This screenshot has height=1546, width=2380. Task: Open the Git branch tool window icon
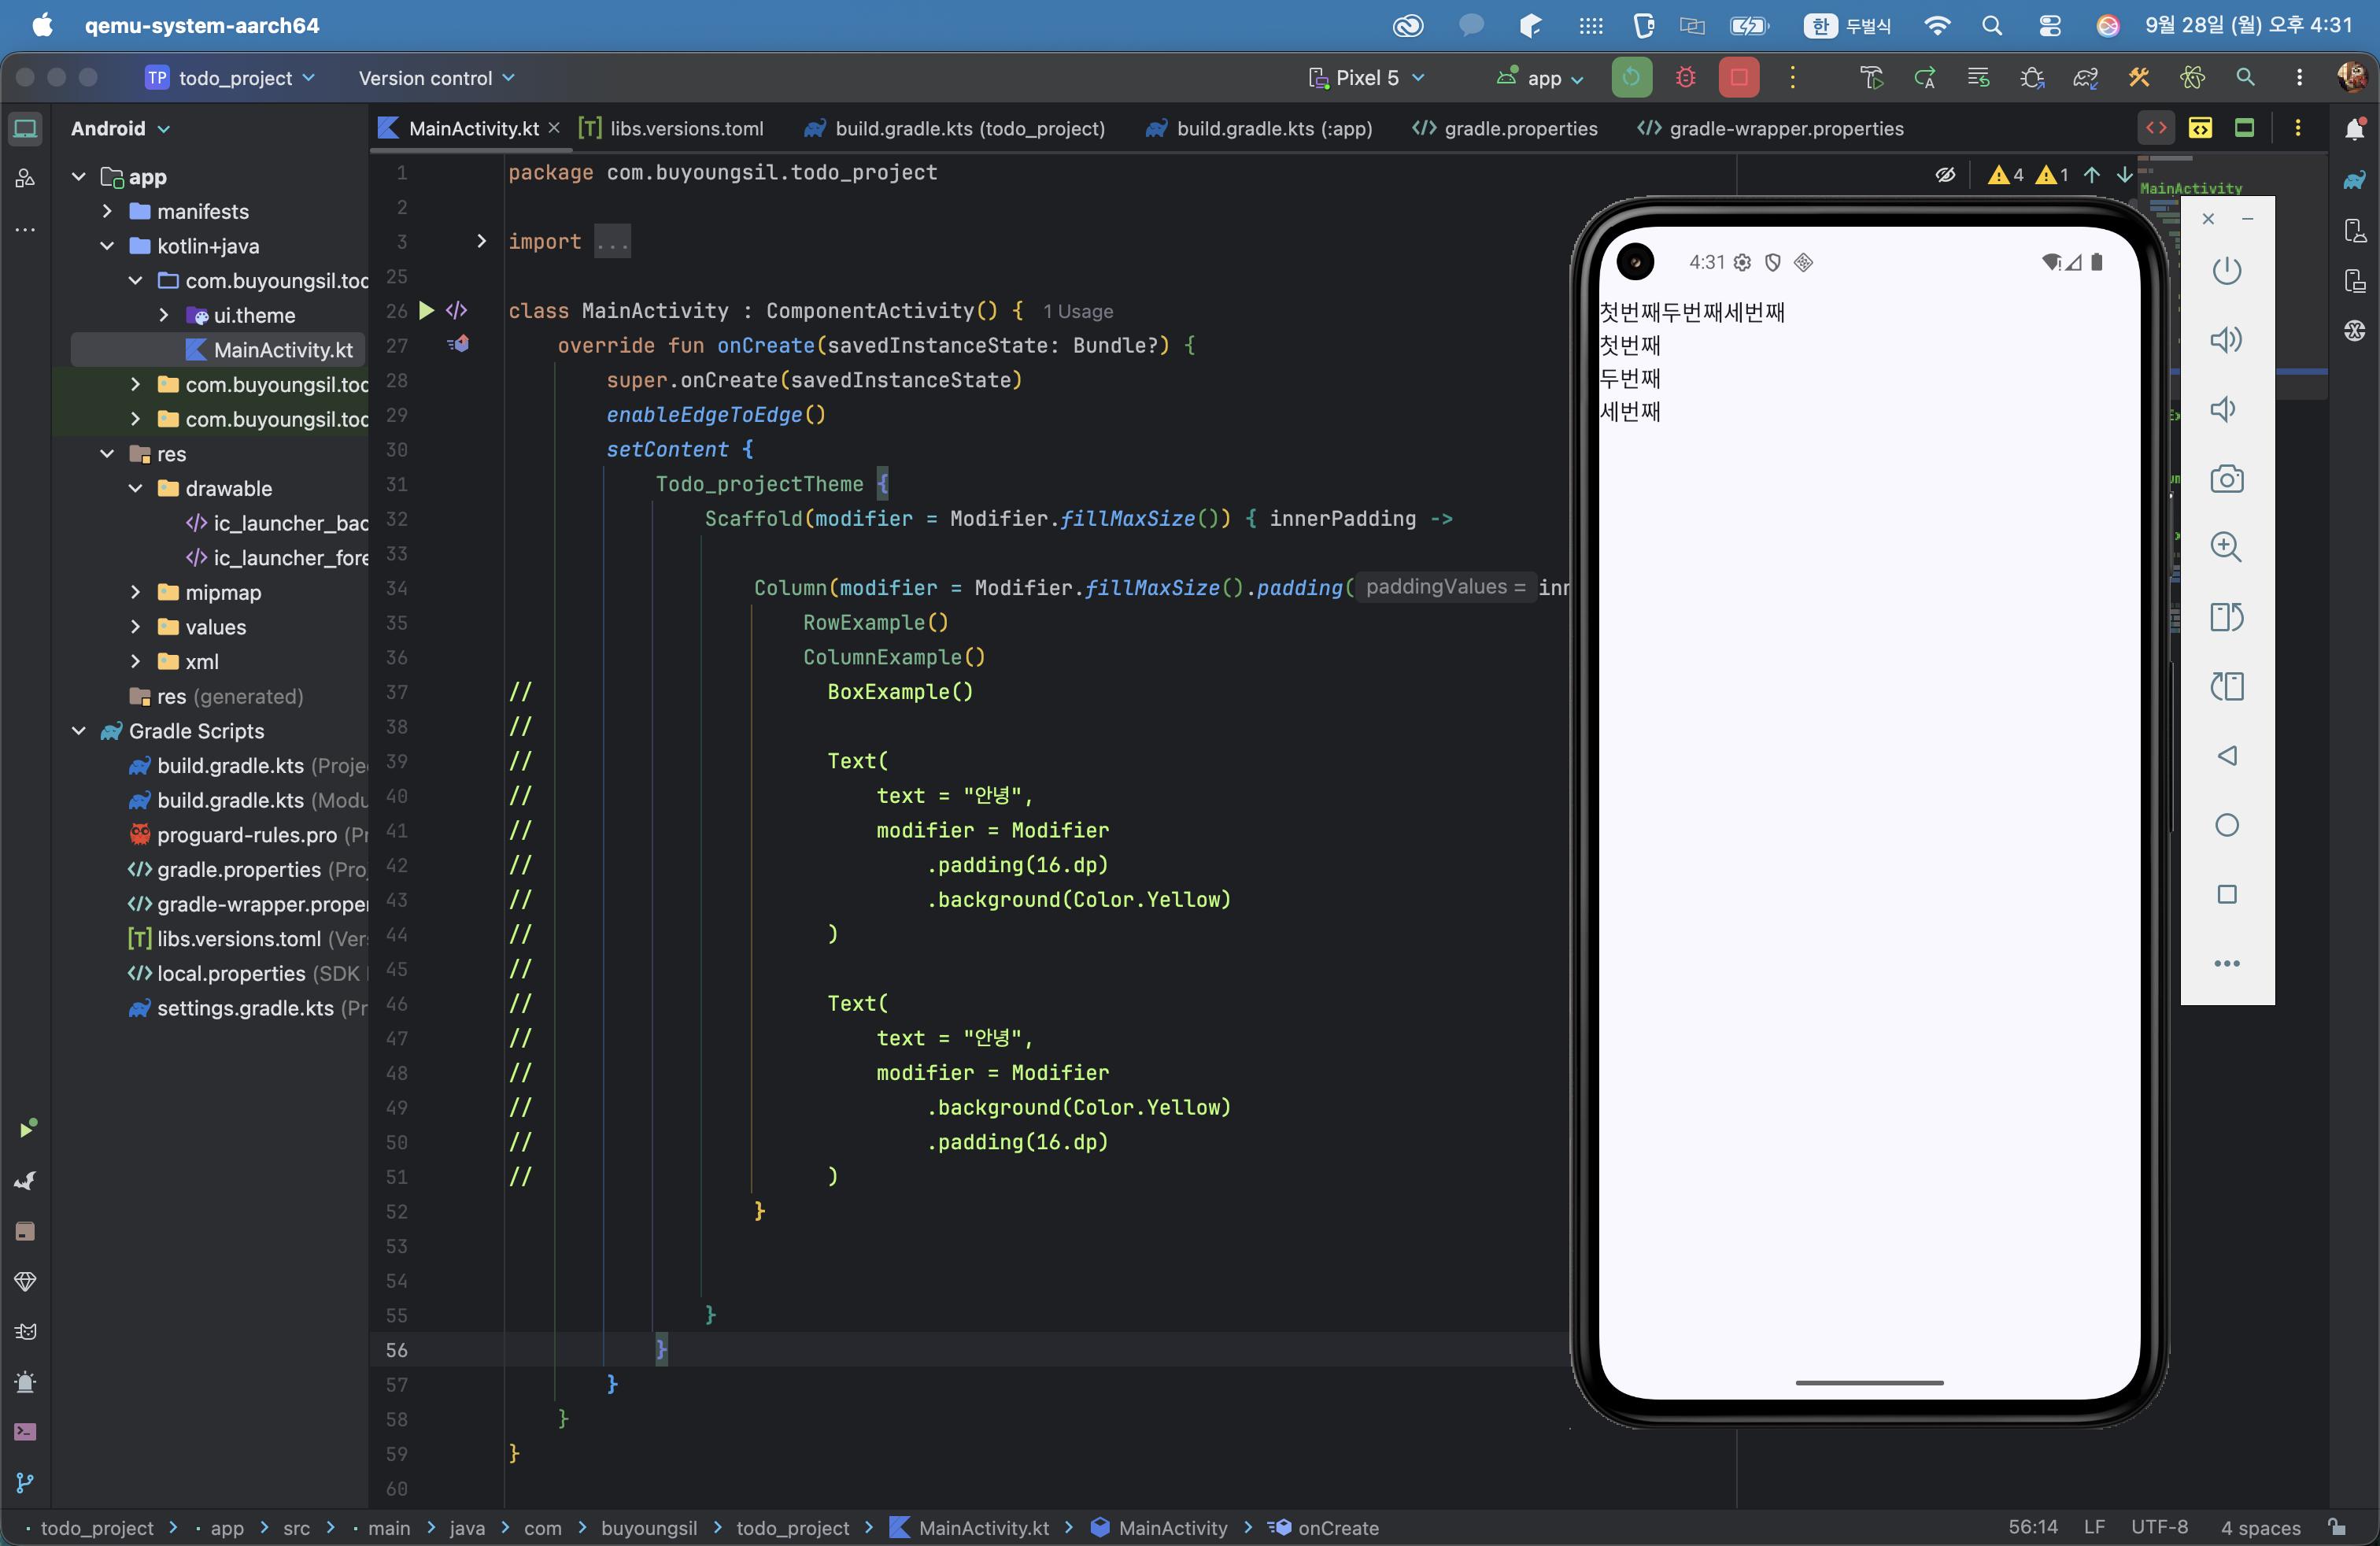click(25, 1482)
